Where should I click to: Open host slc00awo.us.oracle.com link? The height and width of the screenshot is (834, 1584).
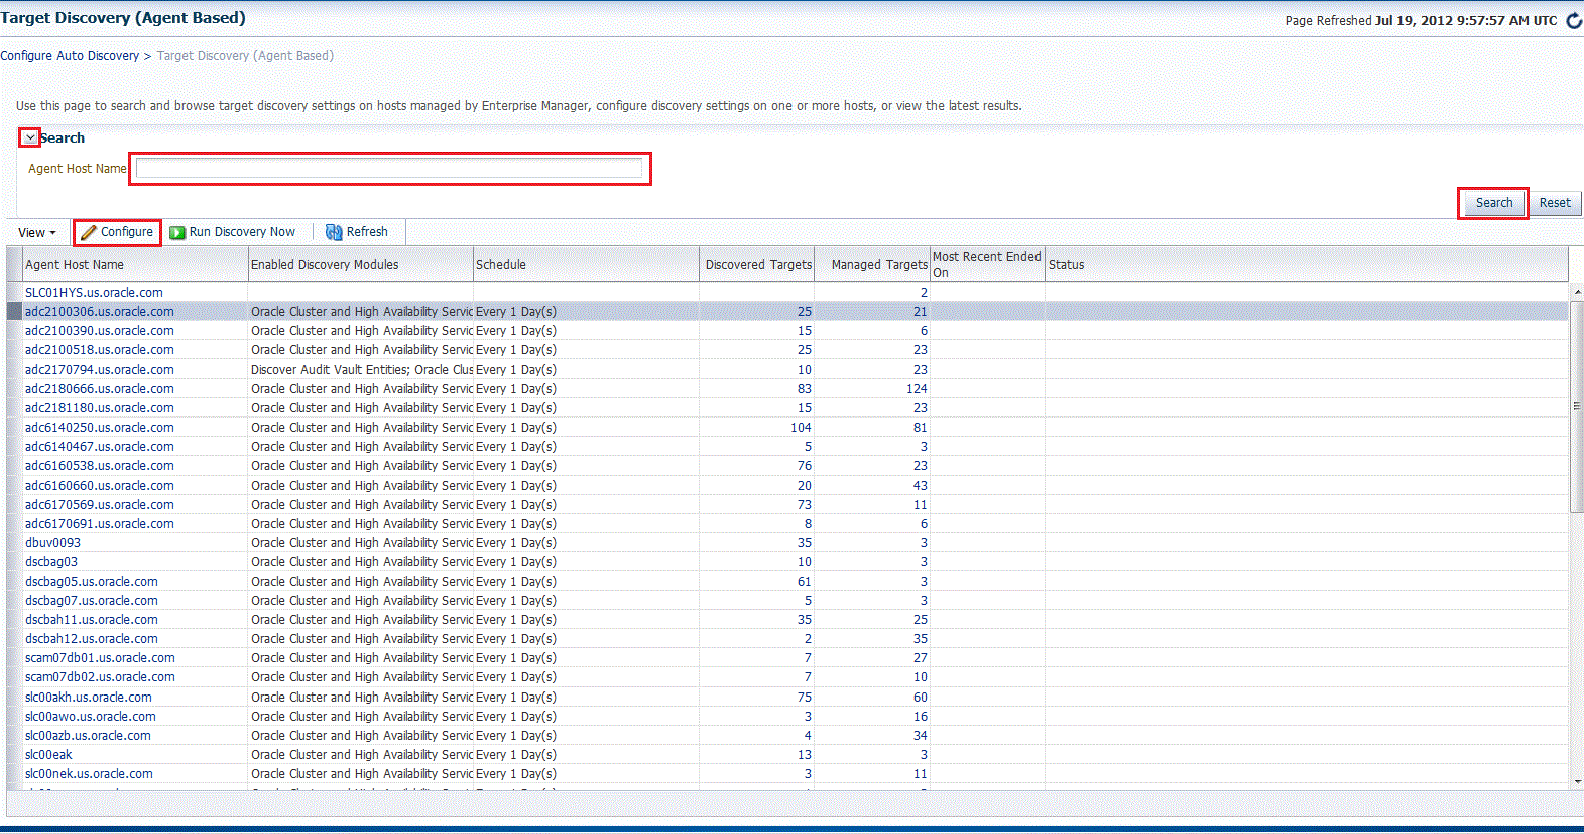(x=90, y=717)
